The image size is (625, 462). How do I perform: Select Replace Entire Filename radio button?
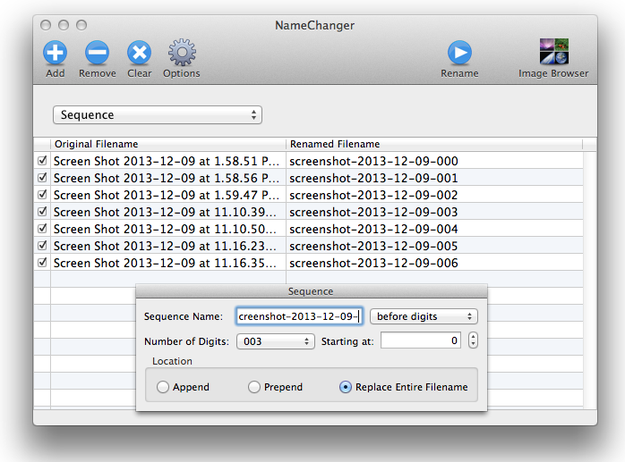(345, 387)
